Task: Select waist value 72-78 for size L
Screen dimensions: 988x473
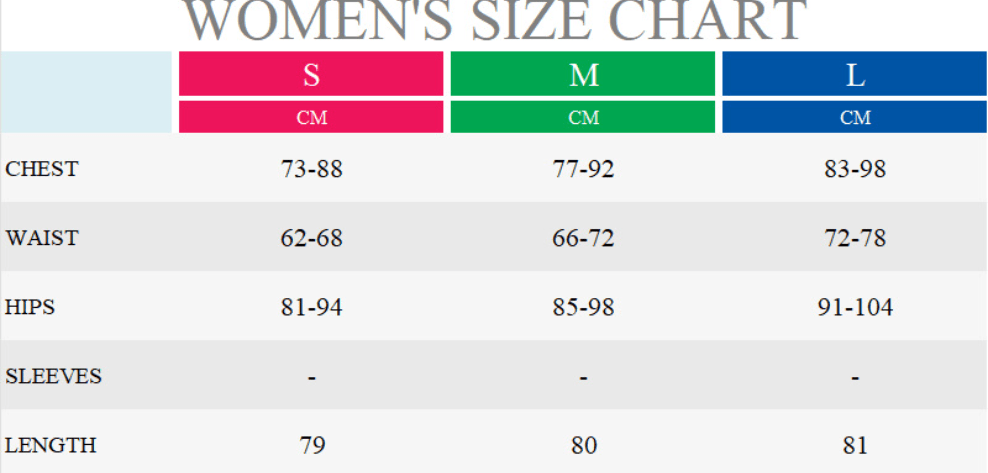Action: click(855, 238)
